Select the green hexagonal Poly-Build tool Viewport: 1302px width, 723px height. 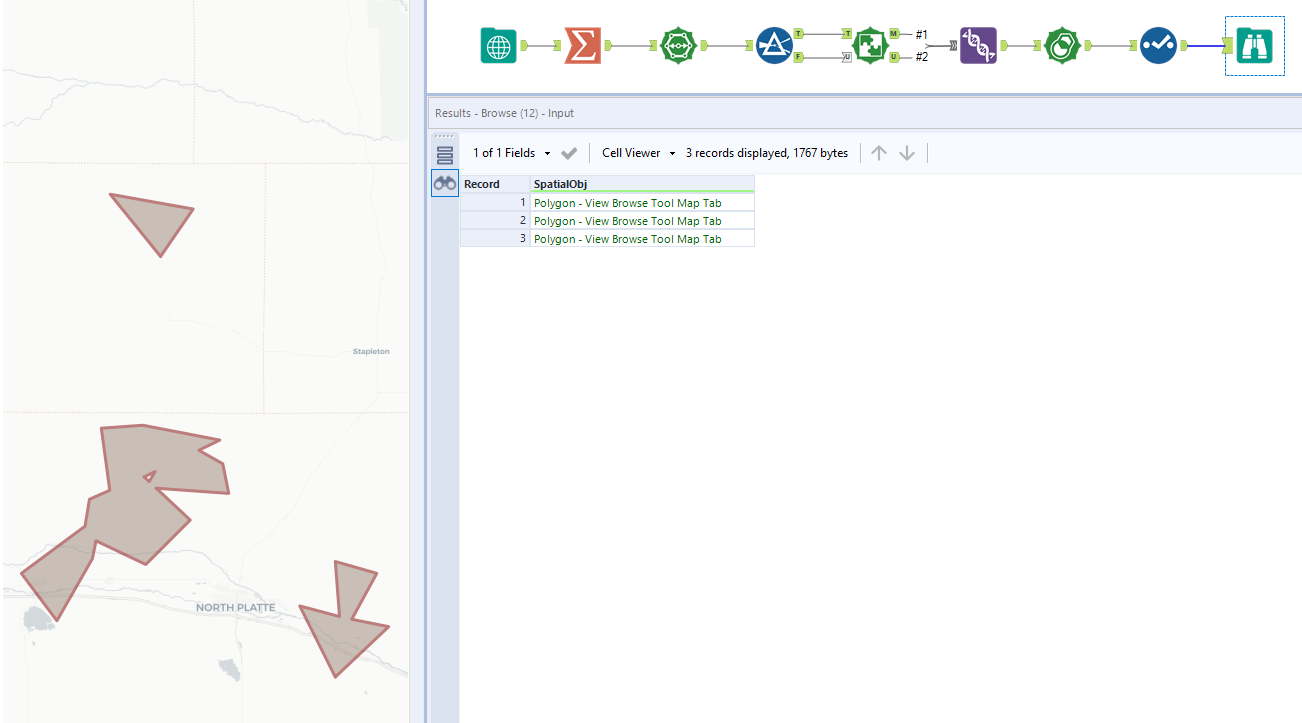[x=679, y=46]
